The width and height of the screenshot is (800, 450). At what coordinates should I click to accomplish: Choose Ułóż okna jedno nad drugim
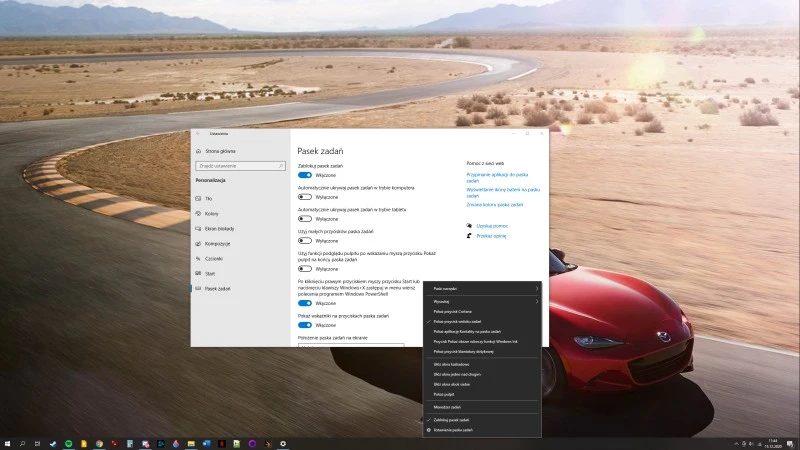click(482, 374)
